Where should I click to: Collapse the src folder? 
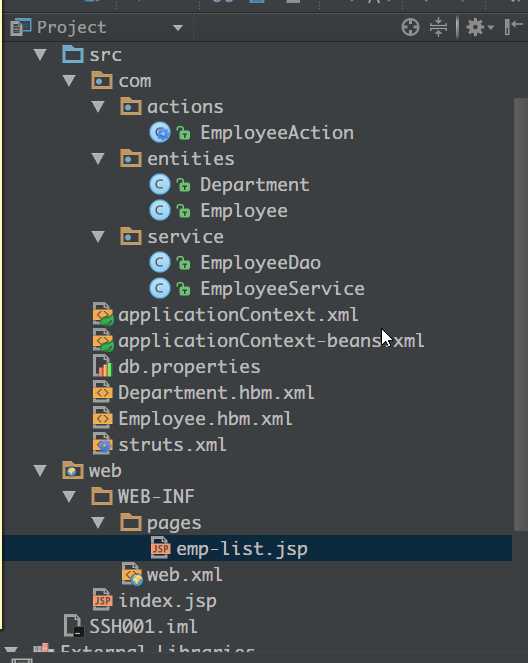[41, 55]
